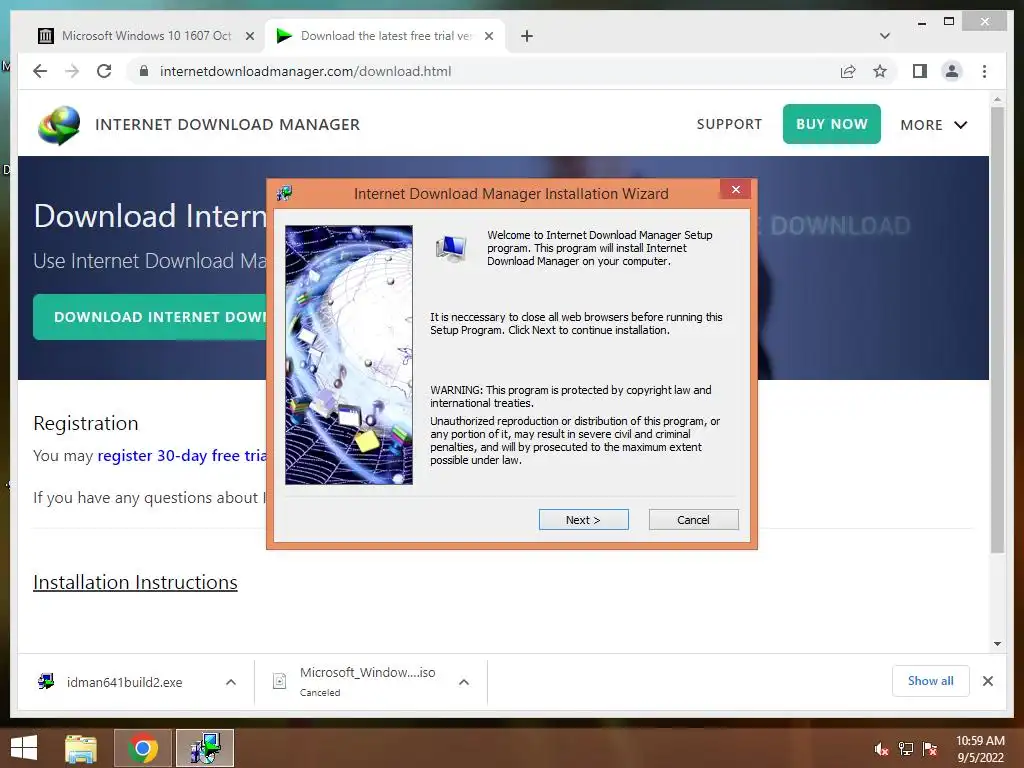Switch to Chrome in taskbar

point(143,748)
